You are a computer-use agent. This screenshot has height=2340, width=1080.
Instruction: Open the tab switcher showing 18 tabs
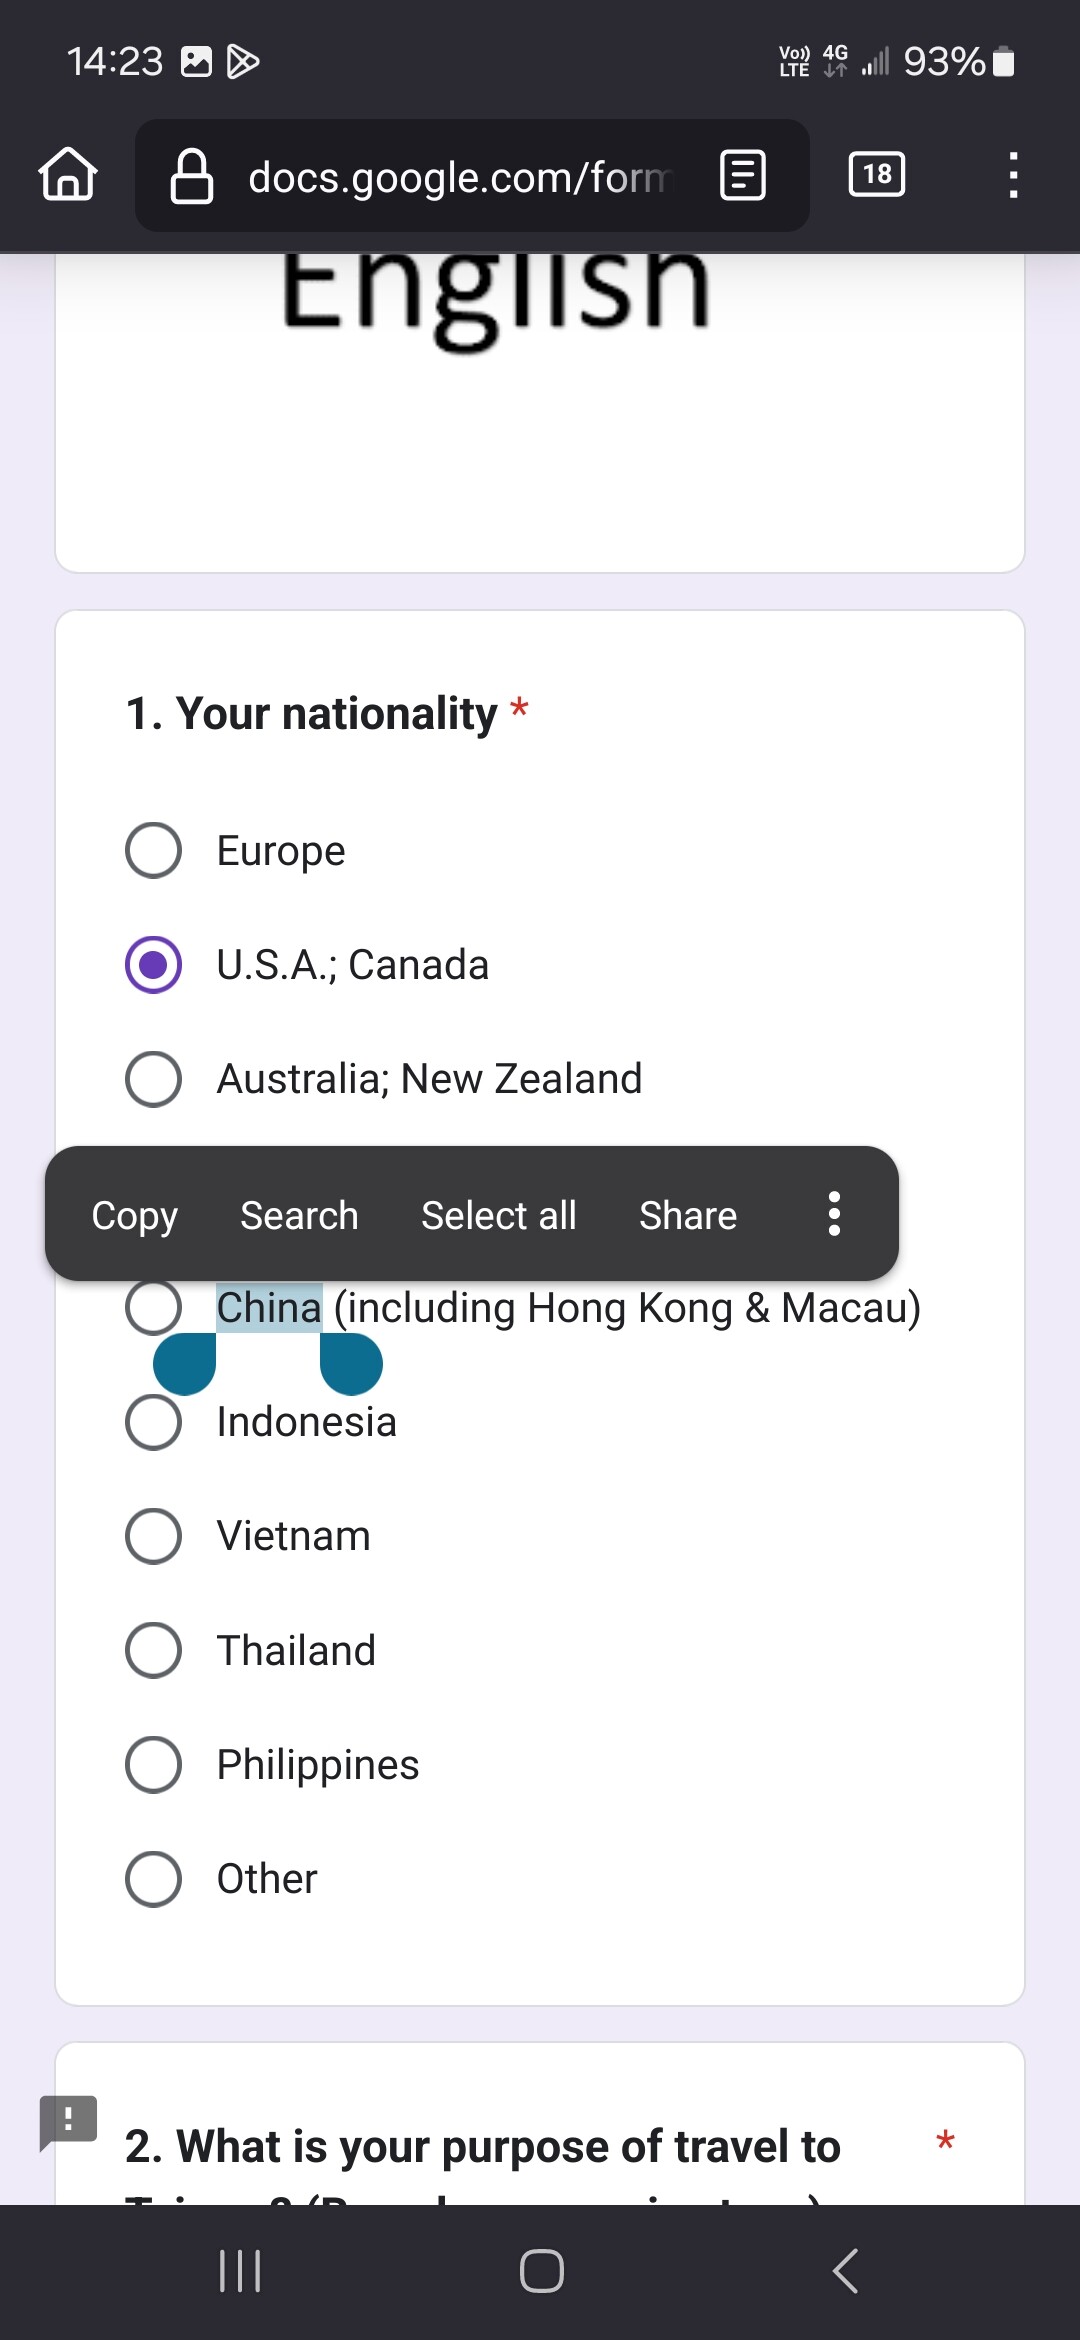click(877, 175)
